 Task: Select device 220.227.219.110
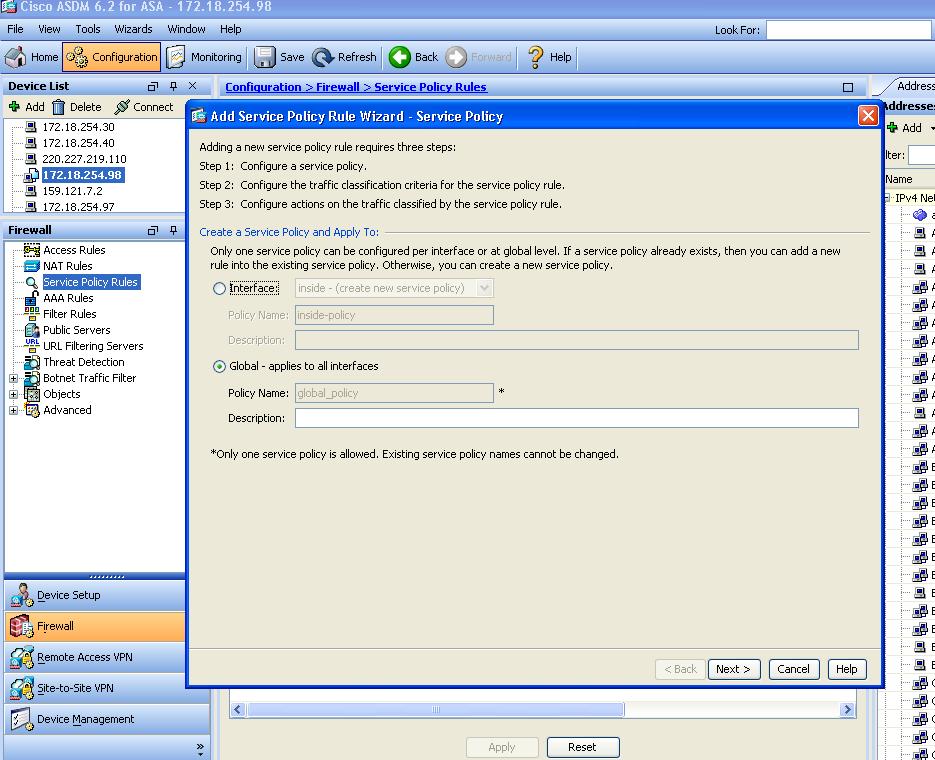tap(84, 159)
